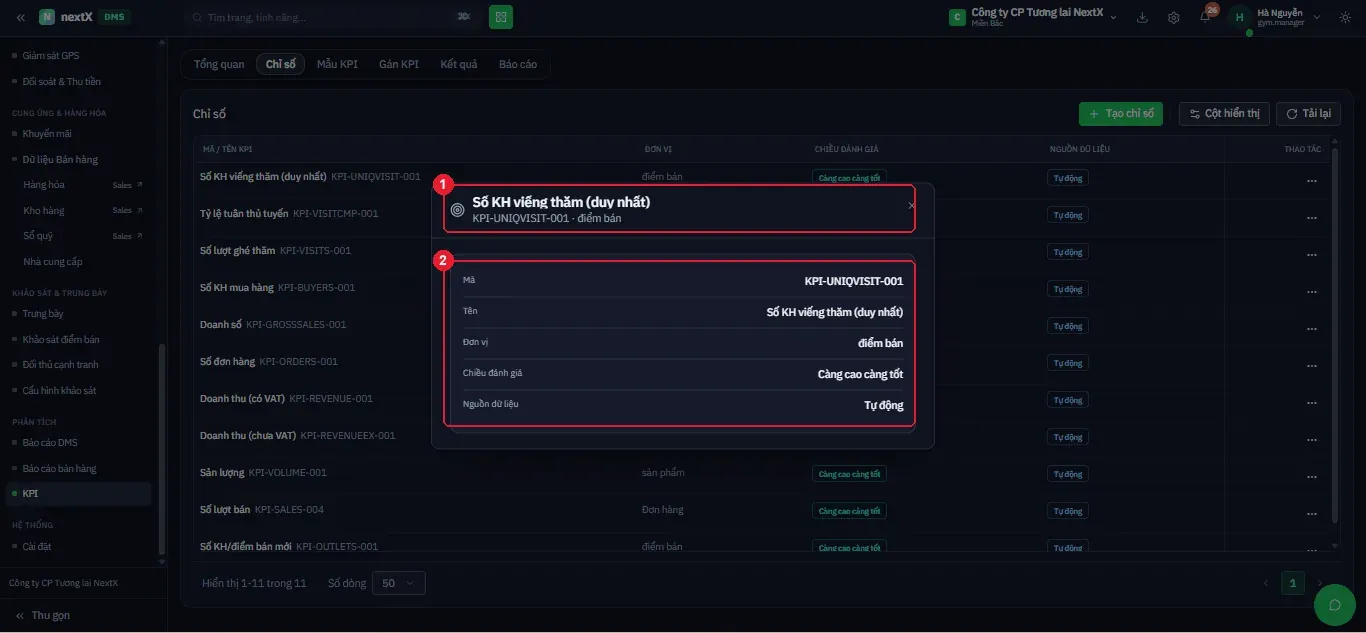Open the Gán KPI tab
1366x633 pixels.
[399, 64]
